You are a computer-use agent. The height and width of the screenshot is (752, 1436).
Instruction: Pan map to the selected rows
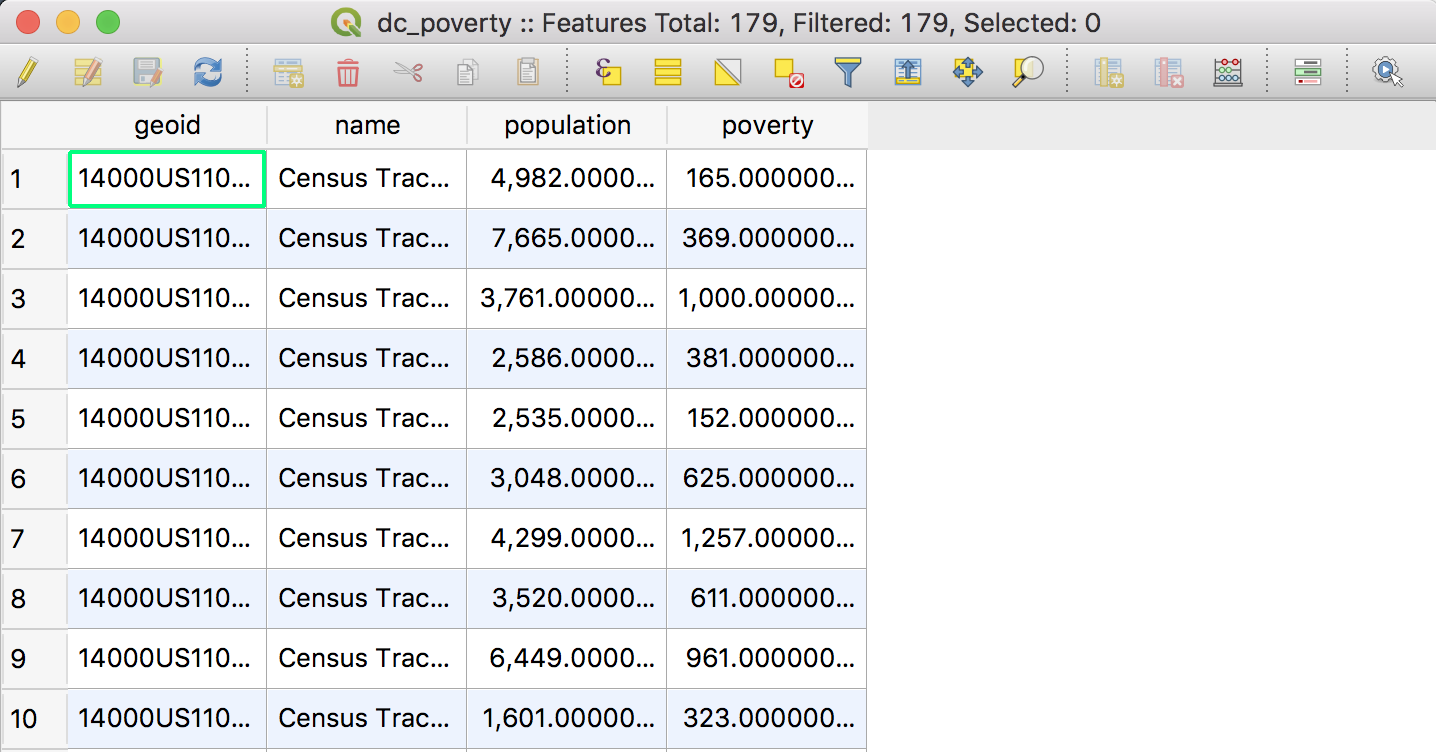pos(968,72)
